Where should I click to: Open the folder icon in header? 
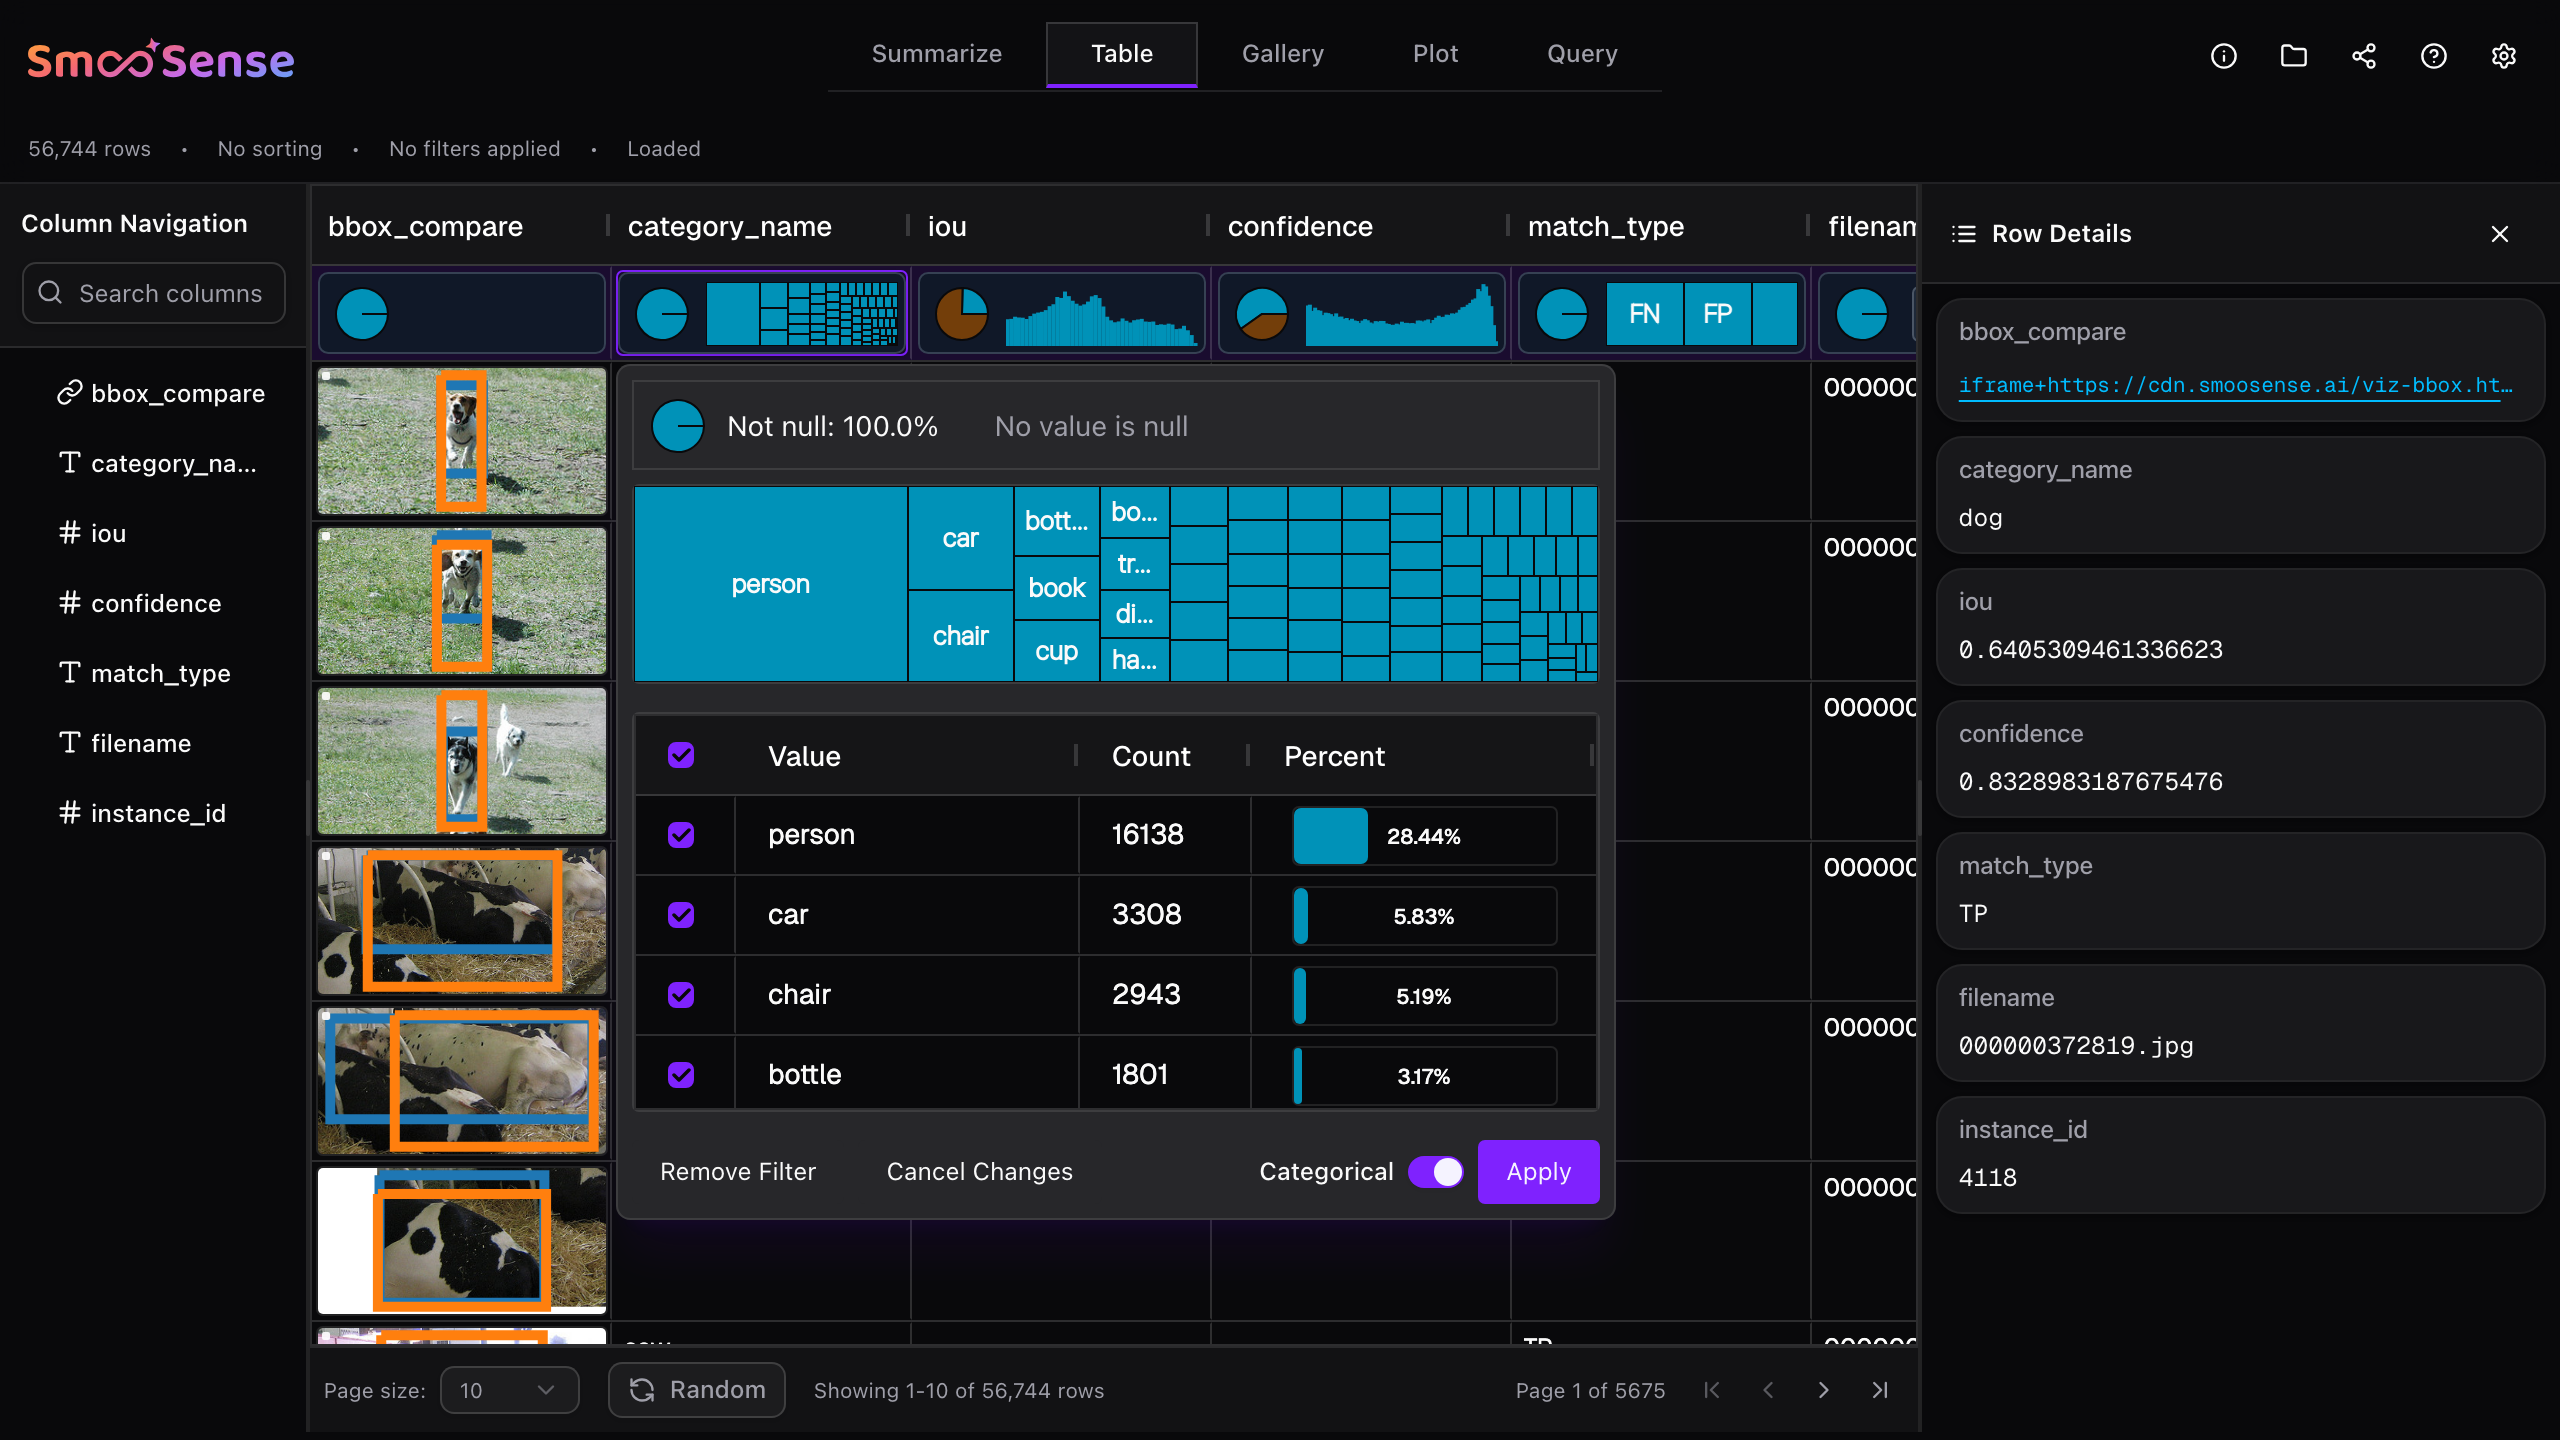tap(2293, 56)
